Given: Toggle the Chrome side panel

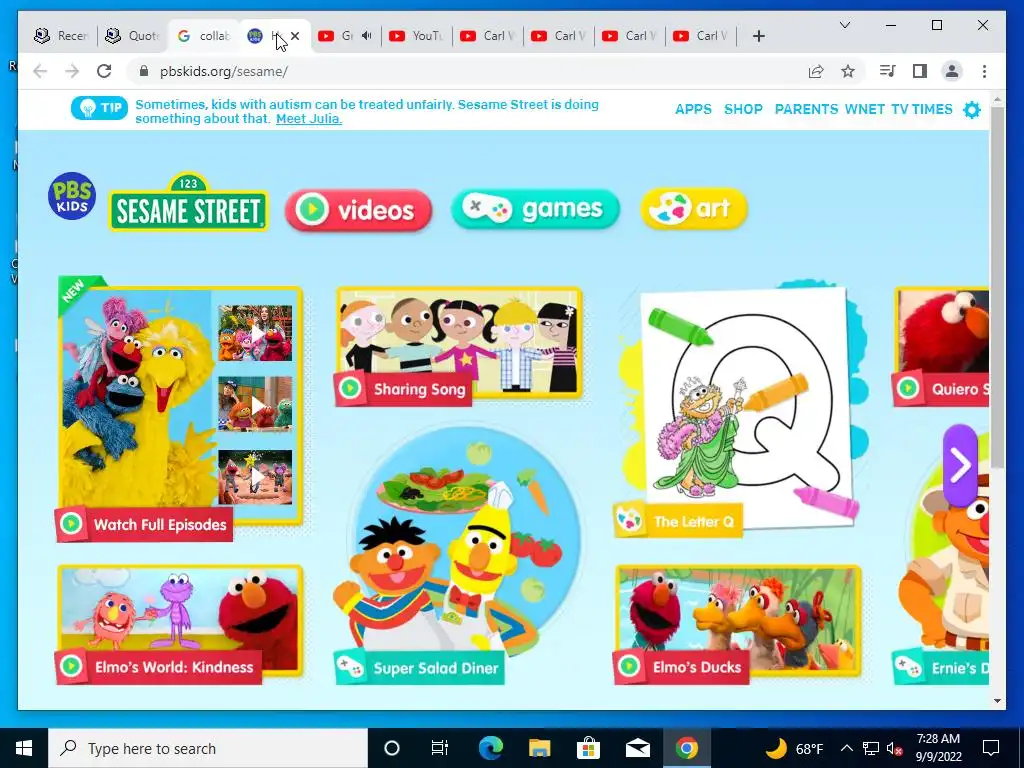Looking at the screenshot, I should pos(920,71).
